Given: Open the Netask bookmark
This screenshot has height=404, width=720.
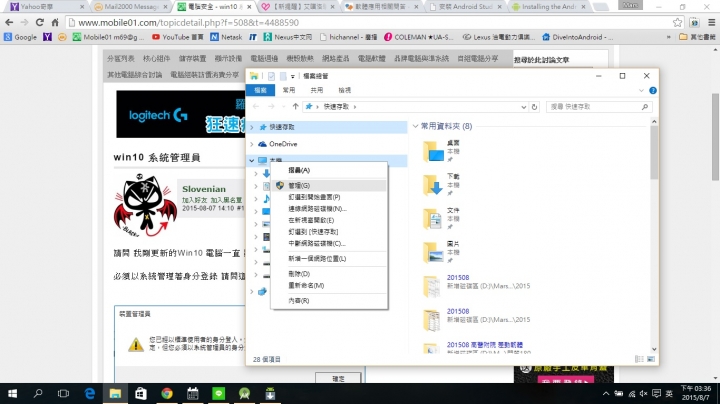Looking at the screenshot, I should click(226, 37).
